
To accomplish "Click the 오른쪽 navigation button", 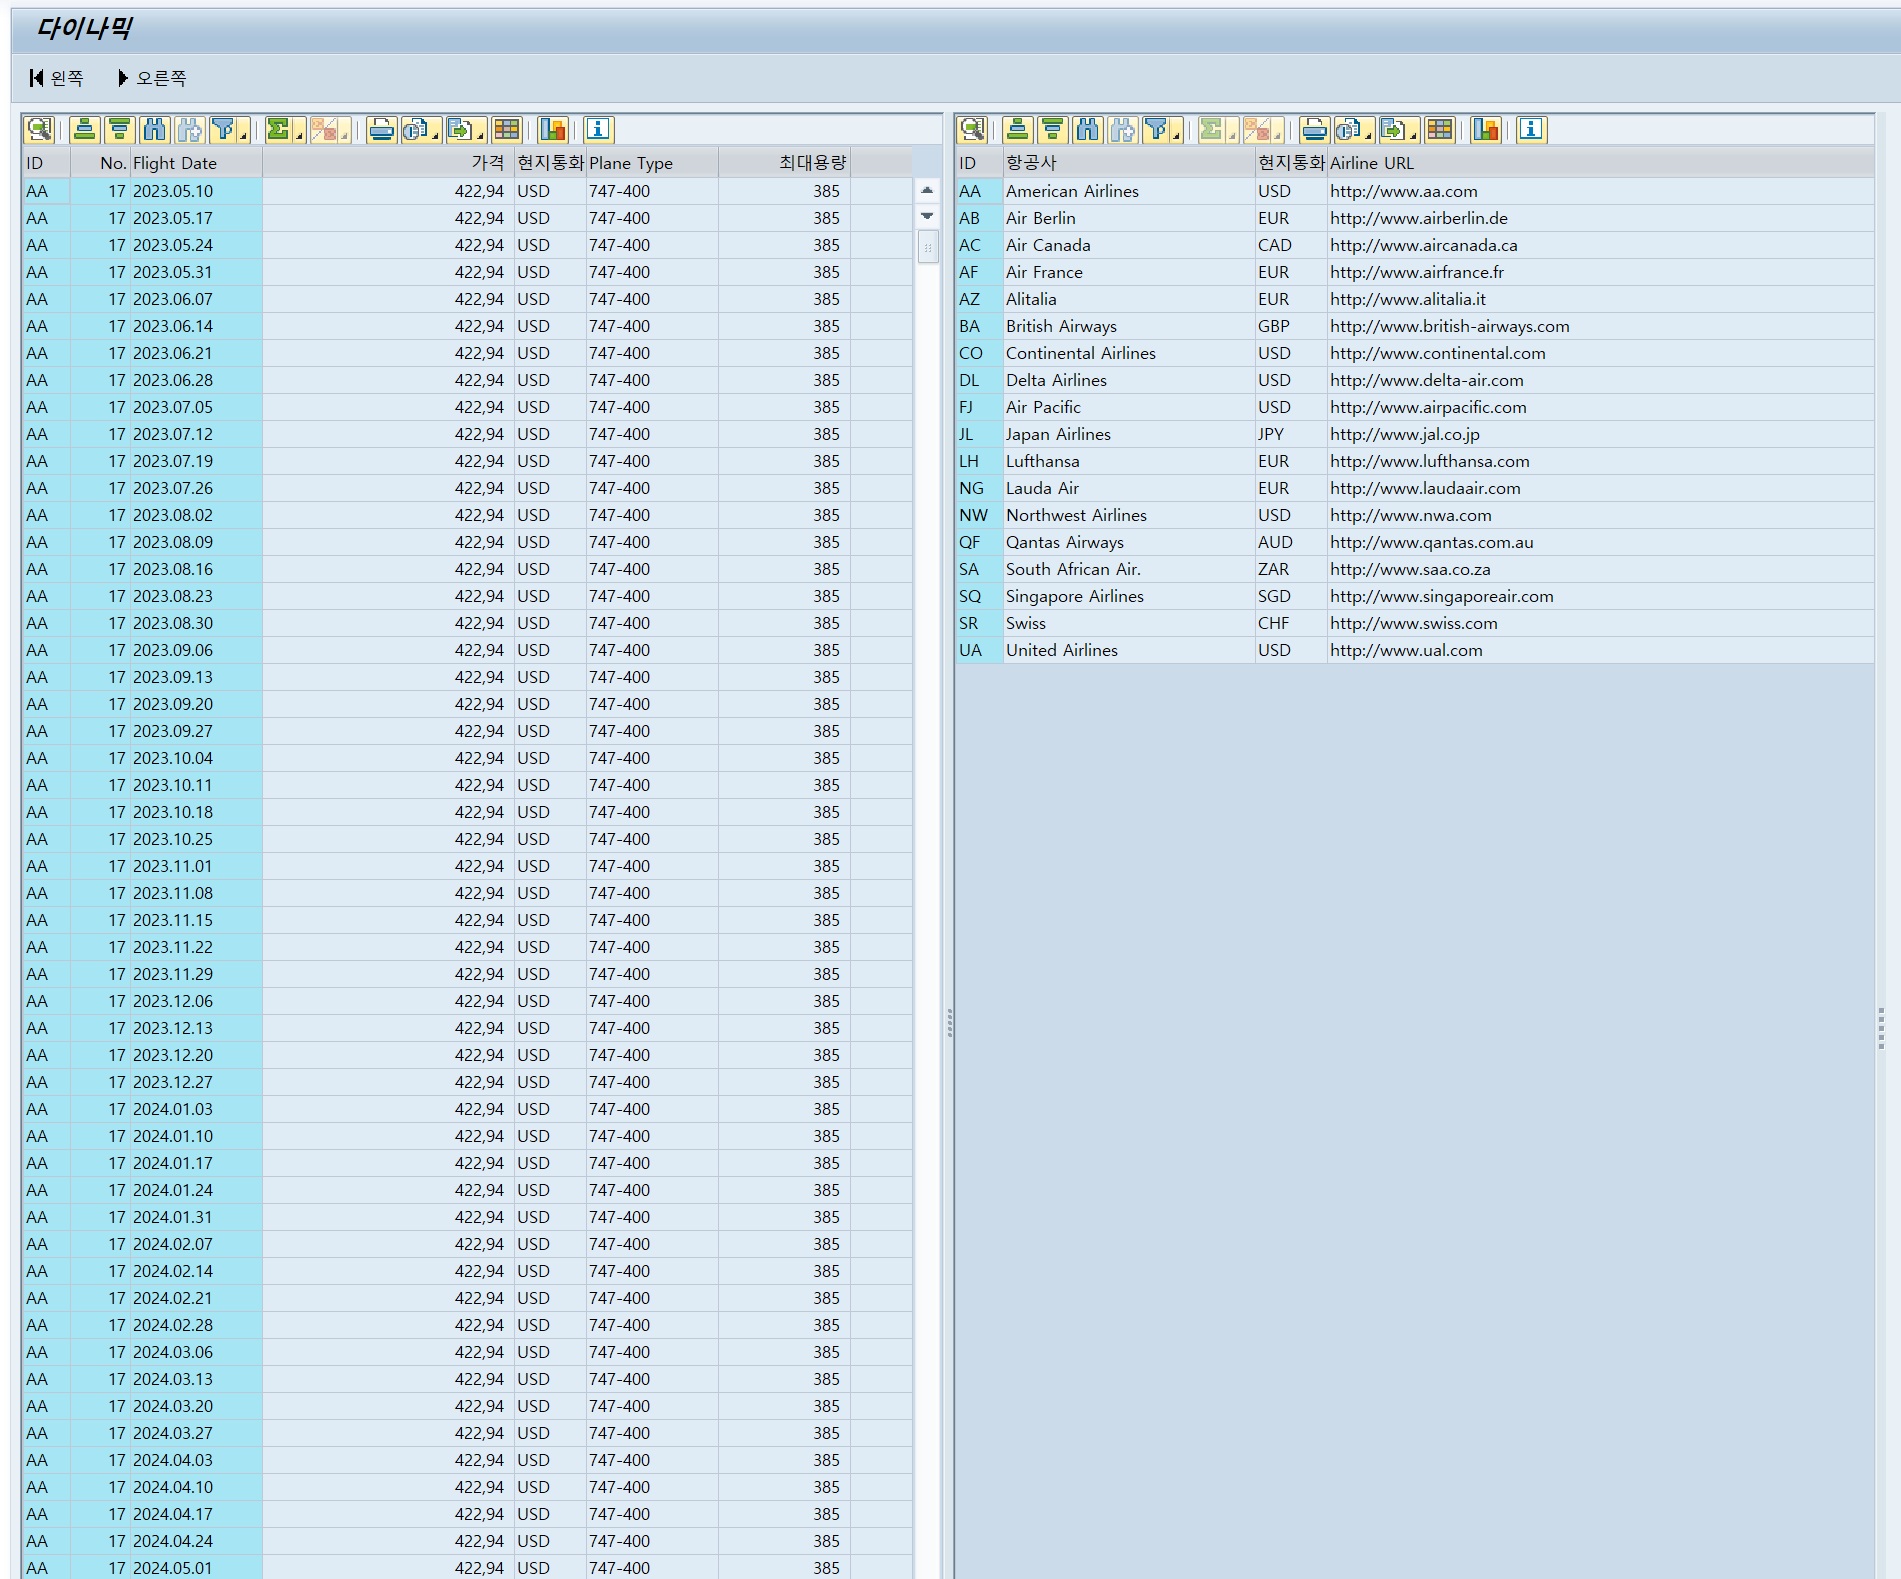I will point(152,78).
